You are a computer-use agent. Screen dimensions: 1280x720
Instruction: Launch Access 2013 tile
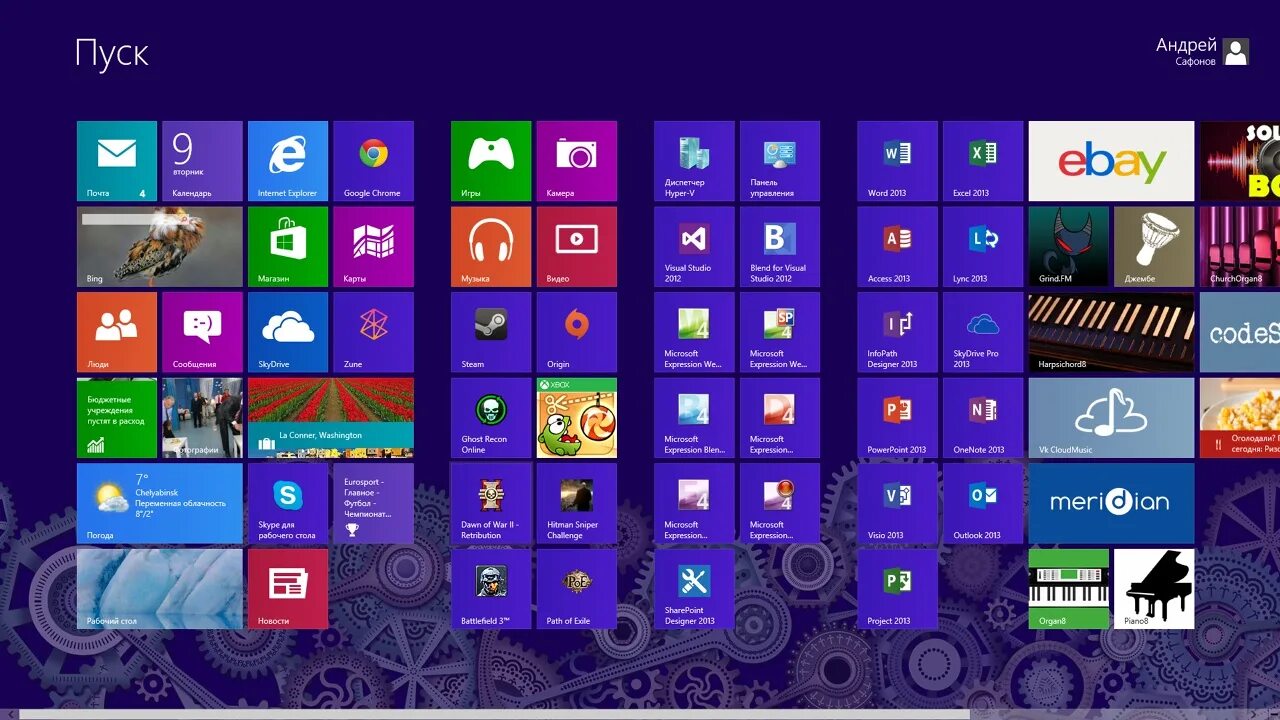coord(897,247)
